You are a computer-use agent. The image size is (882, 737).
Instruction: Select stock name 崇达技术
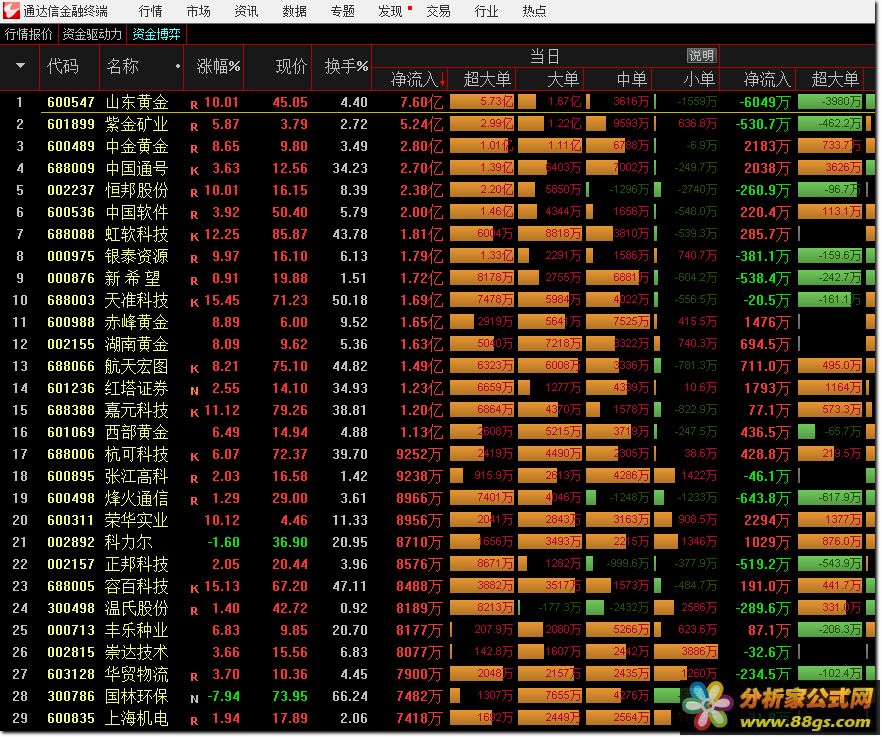(x=137, y=653)
